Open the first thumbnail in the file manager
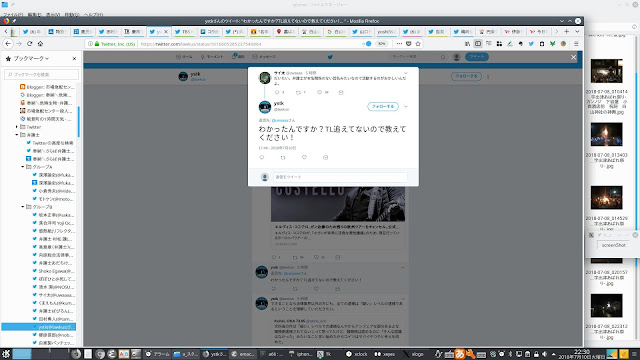 tap(607, 71)
